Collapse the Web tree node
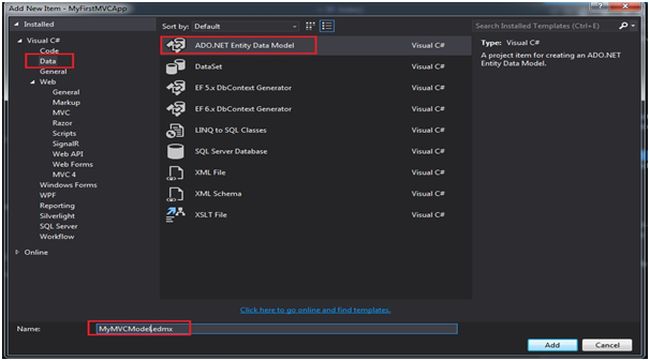 tap(33, 82)
